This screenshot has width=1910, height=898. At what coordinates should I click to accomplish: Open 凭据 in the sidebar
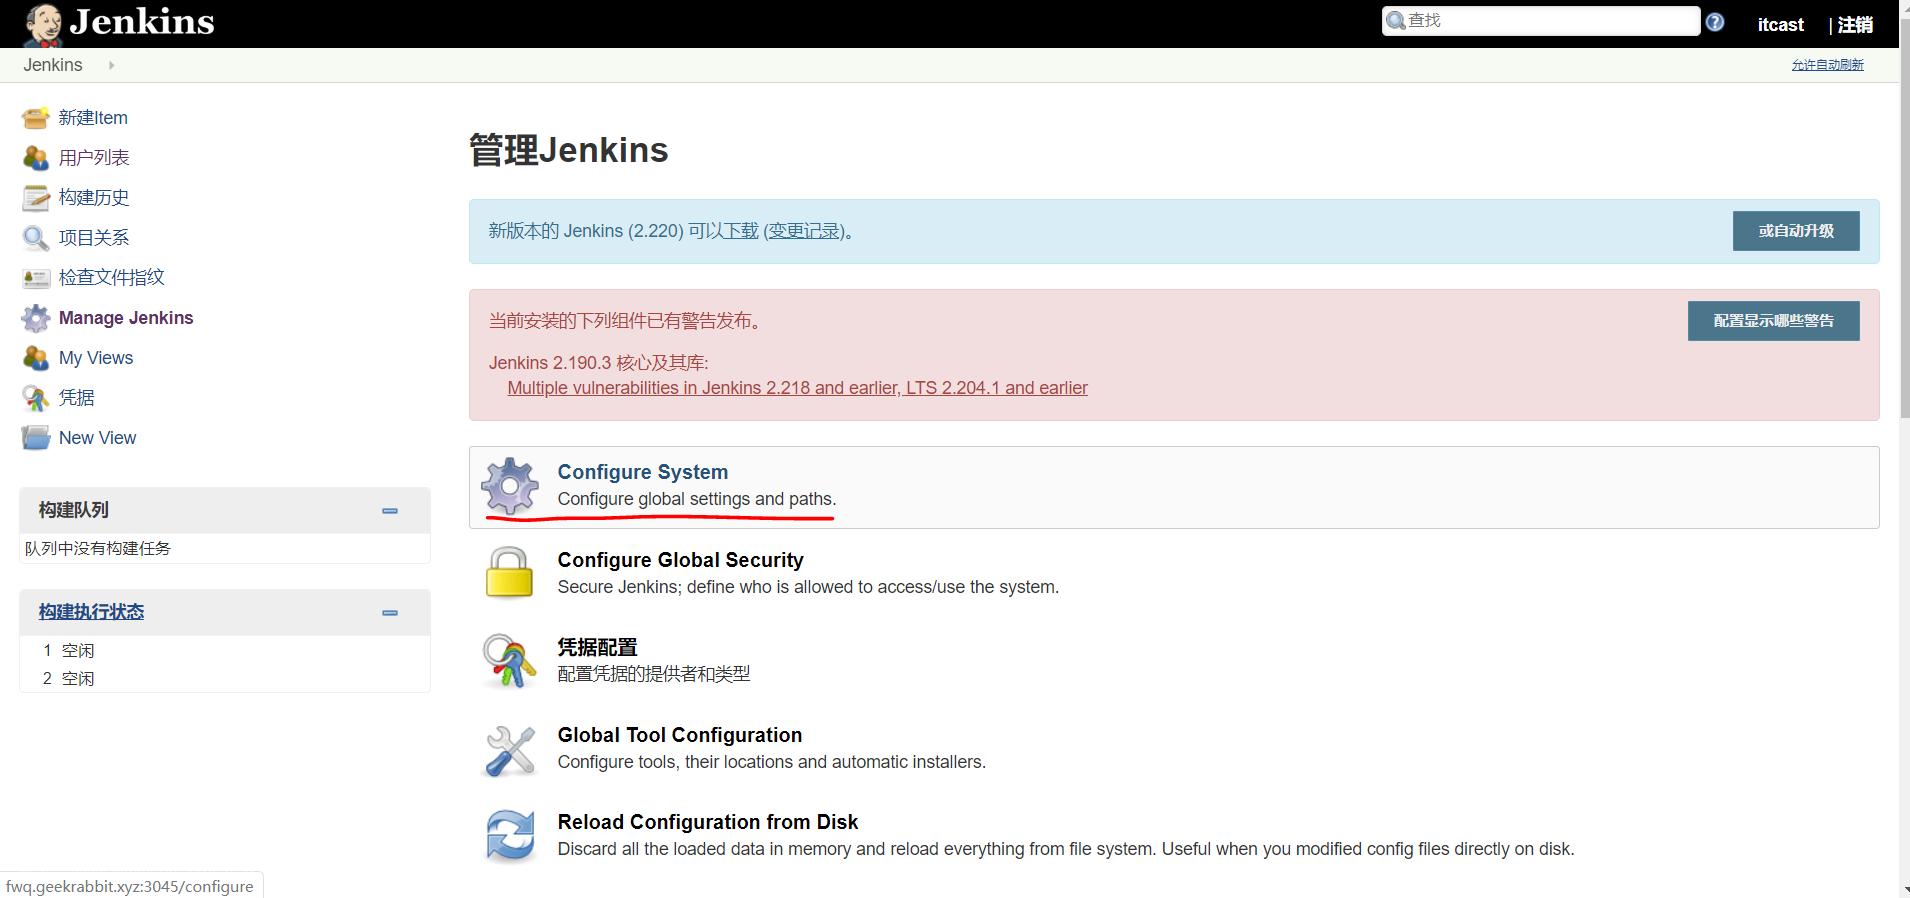point(77,398)
